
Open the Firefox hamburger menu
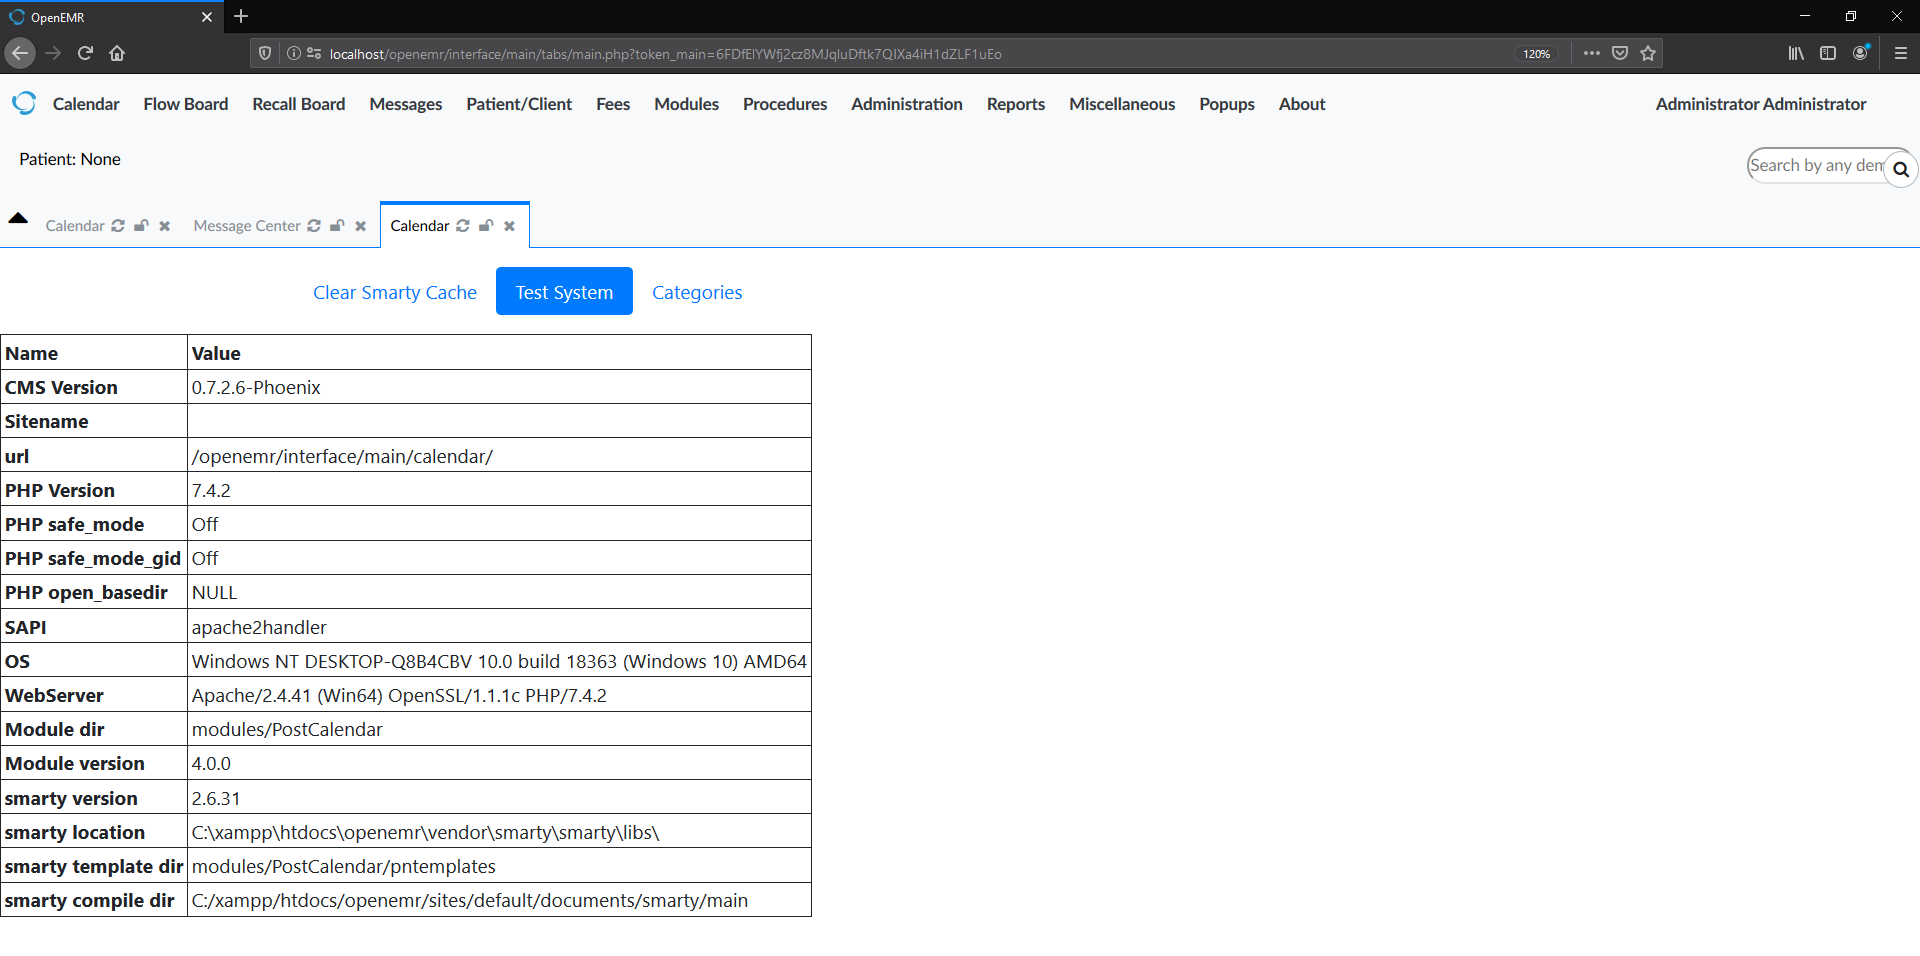click(x=1899, y=53)
